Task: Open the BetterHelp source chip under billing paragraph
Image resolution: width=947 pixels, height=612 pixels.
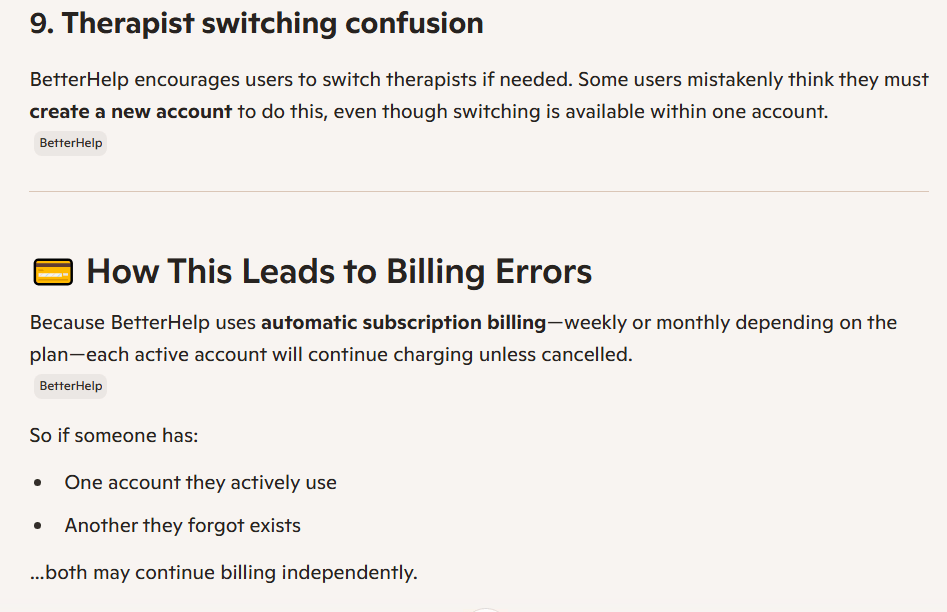Action: click(x=70, y=386)
